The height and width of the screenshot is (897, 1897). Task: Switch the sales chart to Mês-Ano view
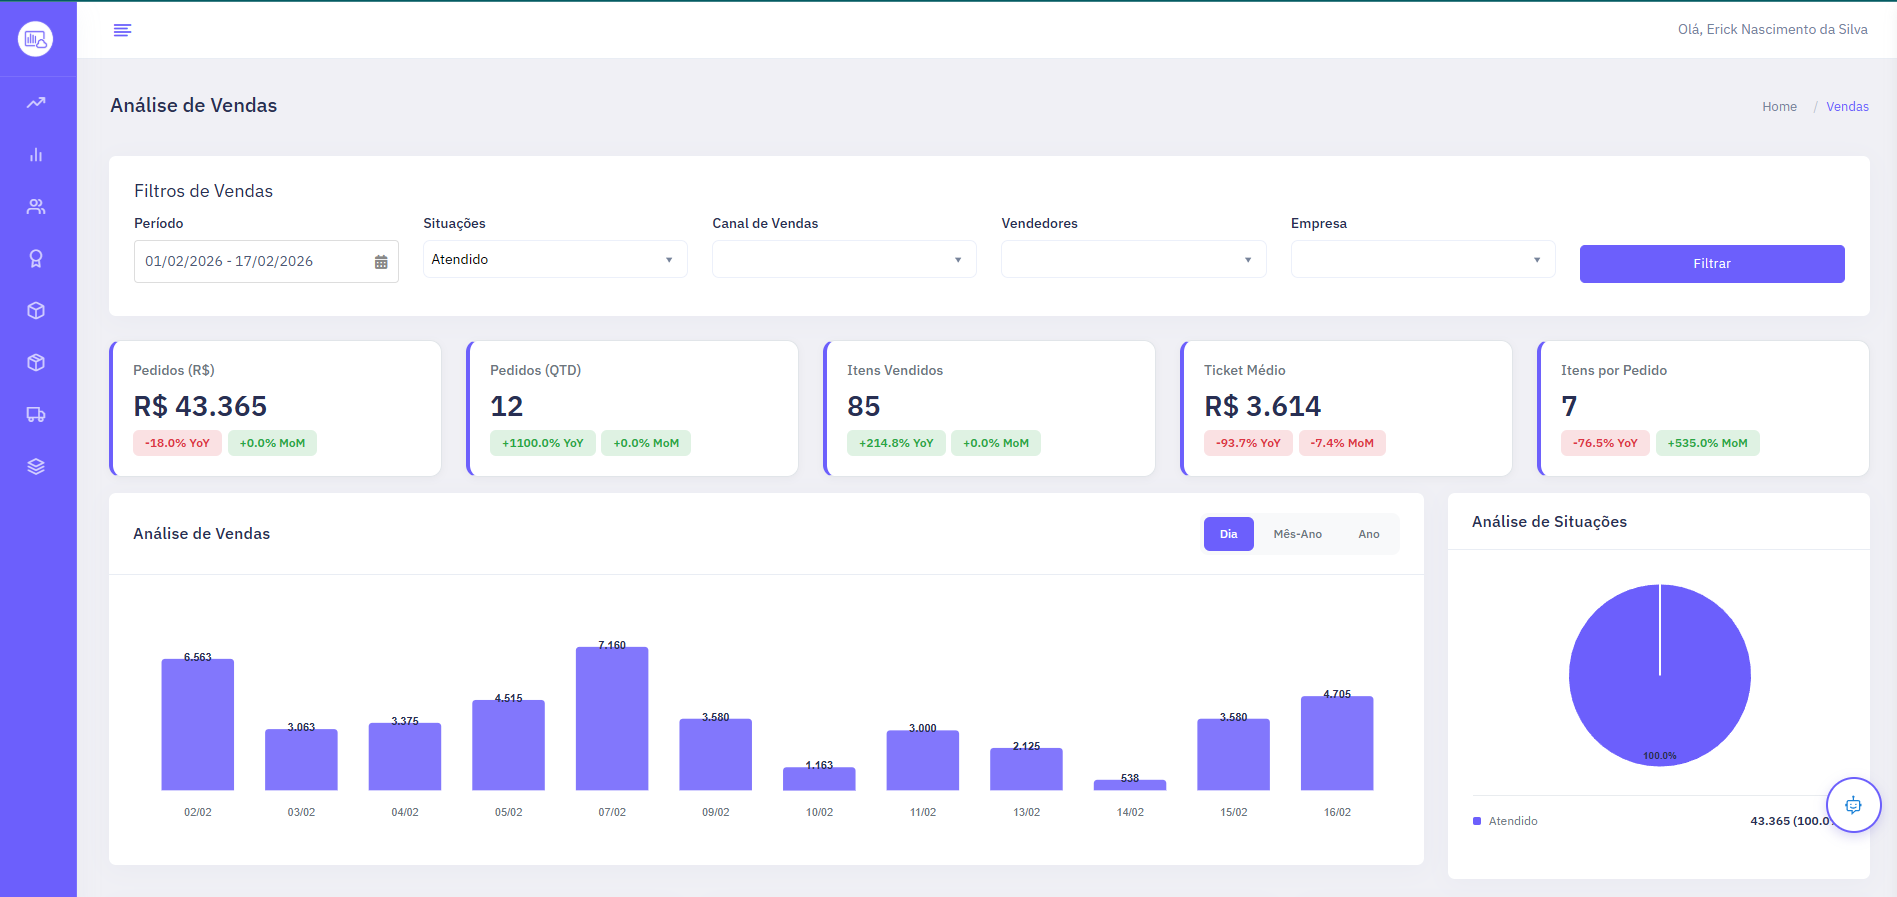[1297, 534]
